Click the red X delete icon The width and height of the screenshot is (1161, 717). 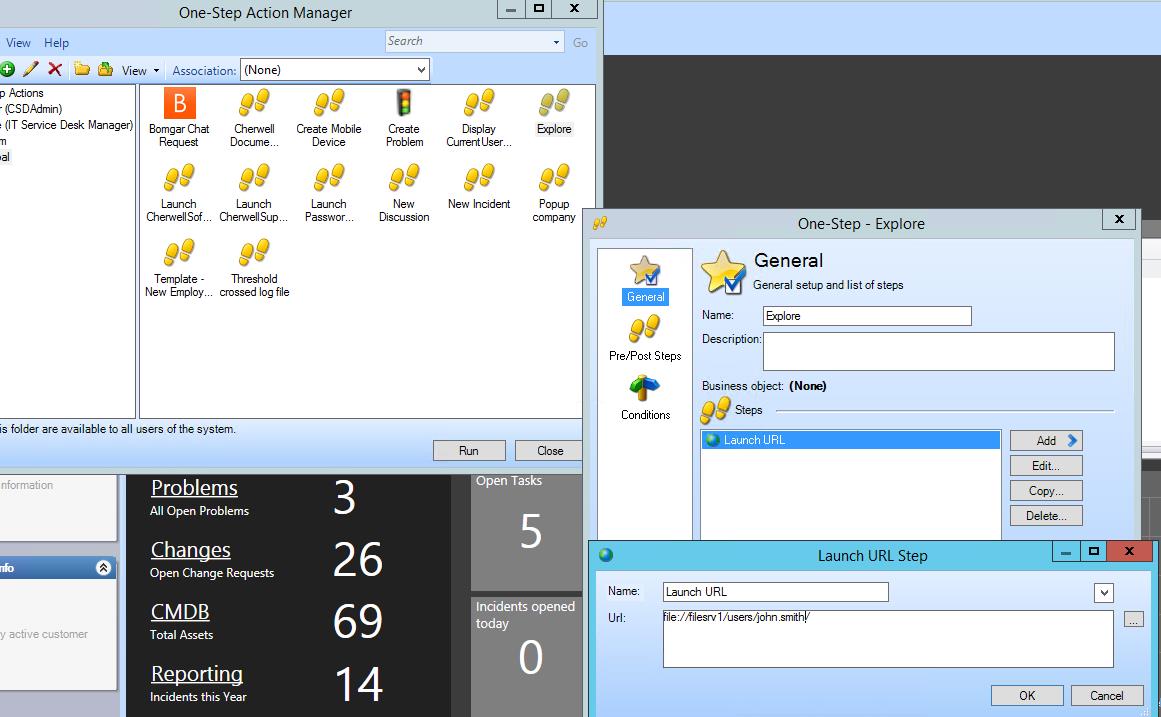click(x=56, y=68)
